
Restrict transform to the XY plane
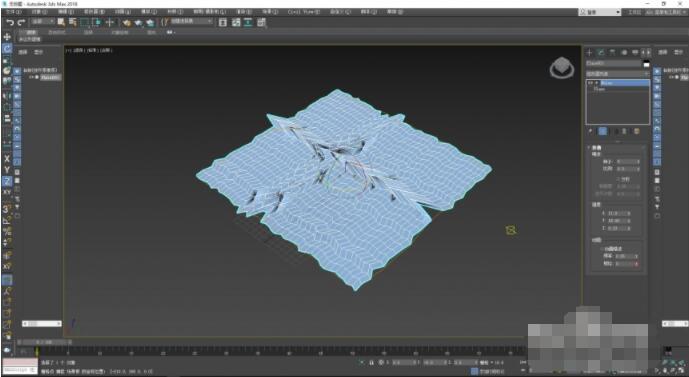tap(7, 192)
